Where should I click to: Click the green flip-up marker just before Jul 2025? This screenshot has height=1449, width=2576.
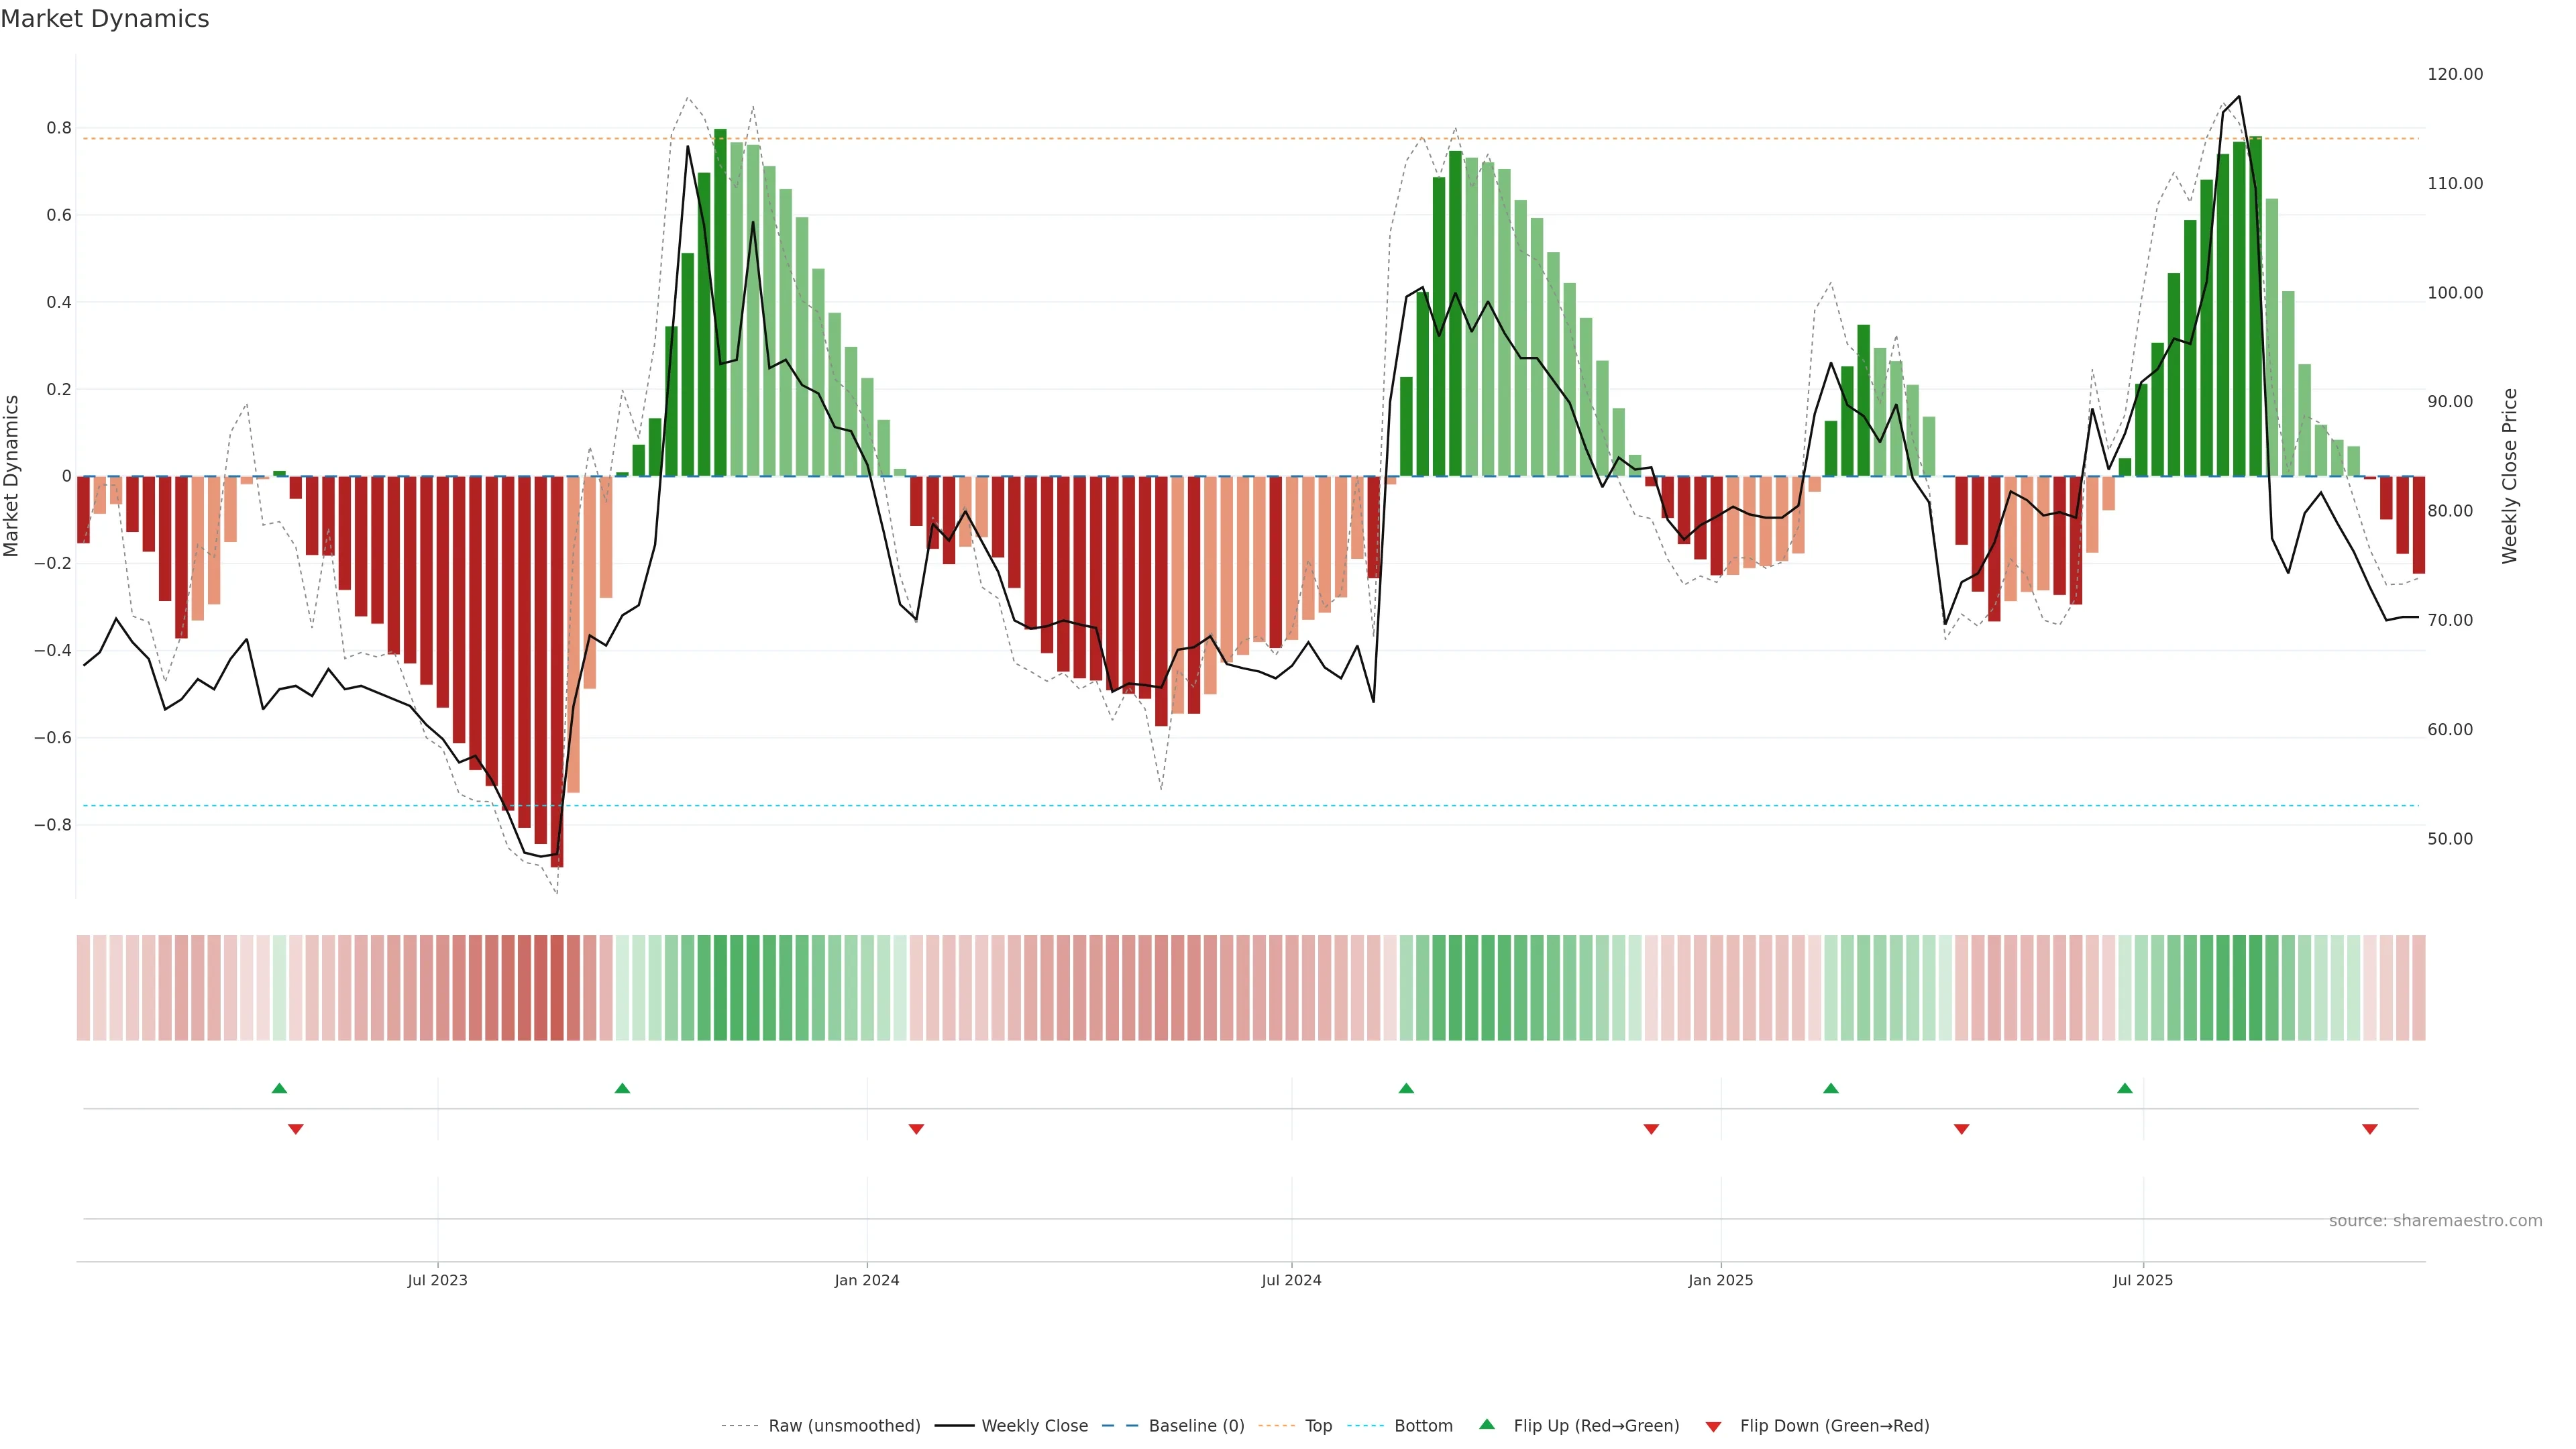coord(2125,1088)
